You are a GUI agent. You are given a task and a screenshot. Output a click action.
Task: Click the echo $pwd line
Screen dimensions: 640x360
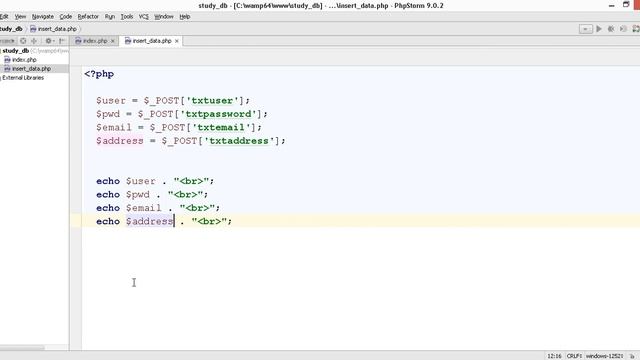(x=152, y=195)
